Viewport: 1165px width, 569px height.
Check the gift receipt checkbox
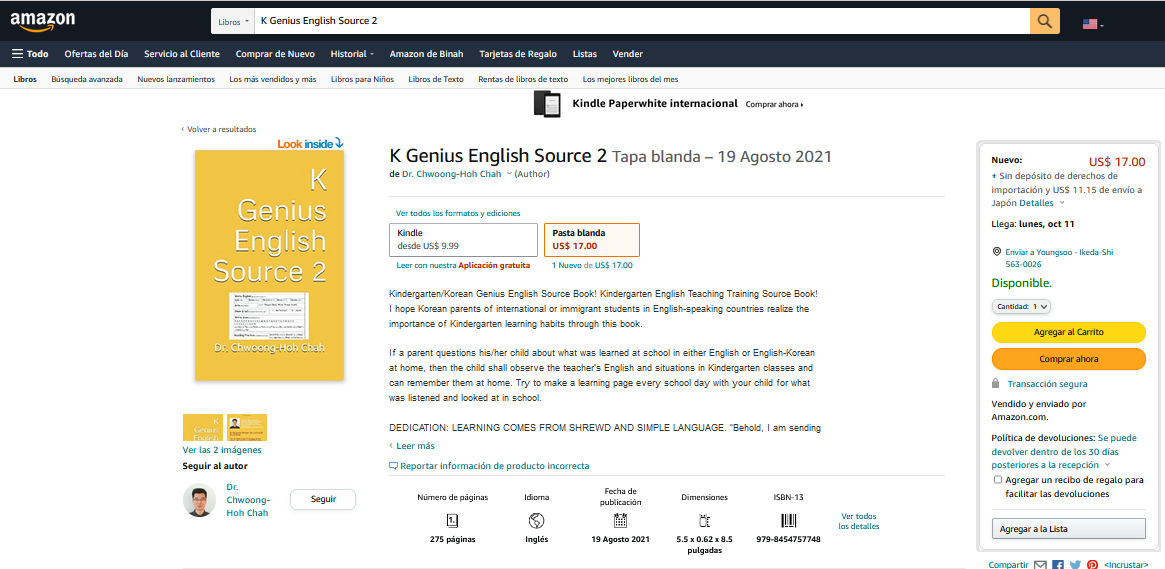click(x=998, y=480)
